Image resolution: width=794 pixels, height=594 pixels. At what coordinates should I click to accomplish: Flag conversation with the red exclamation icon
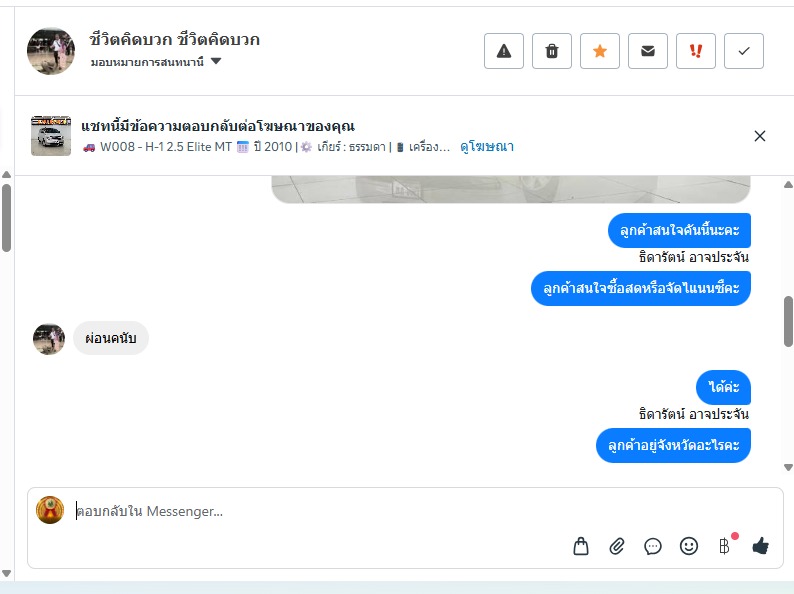point(696,51)
